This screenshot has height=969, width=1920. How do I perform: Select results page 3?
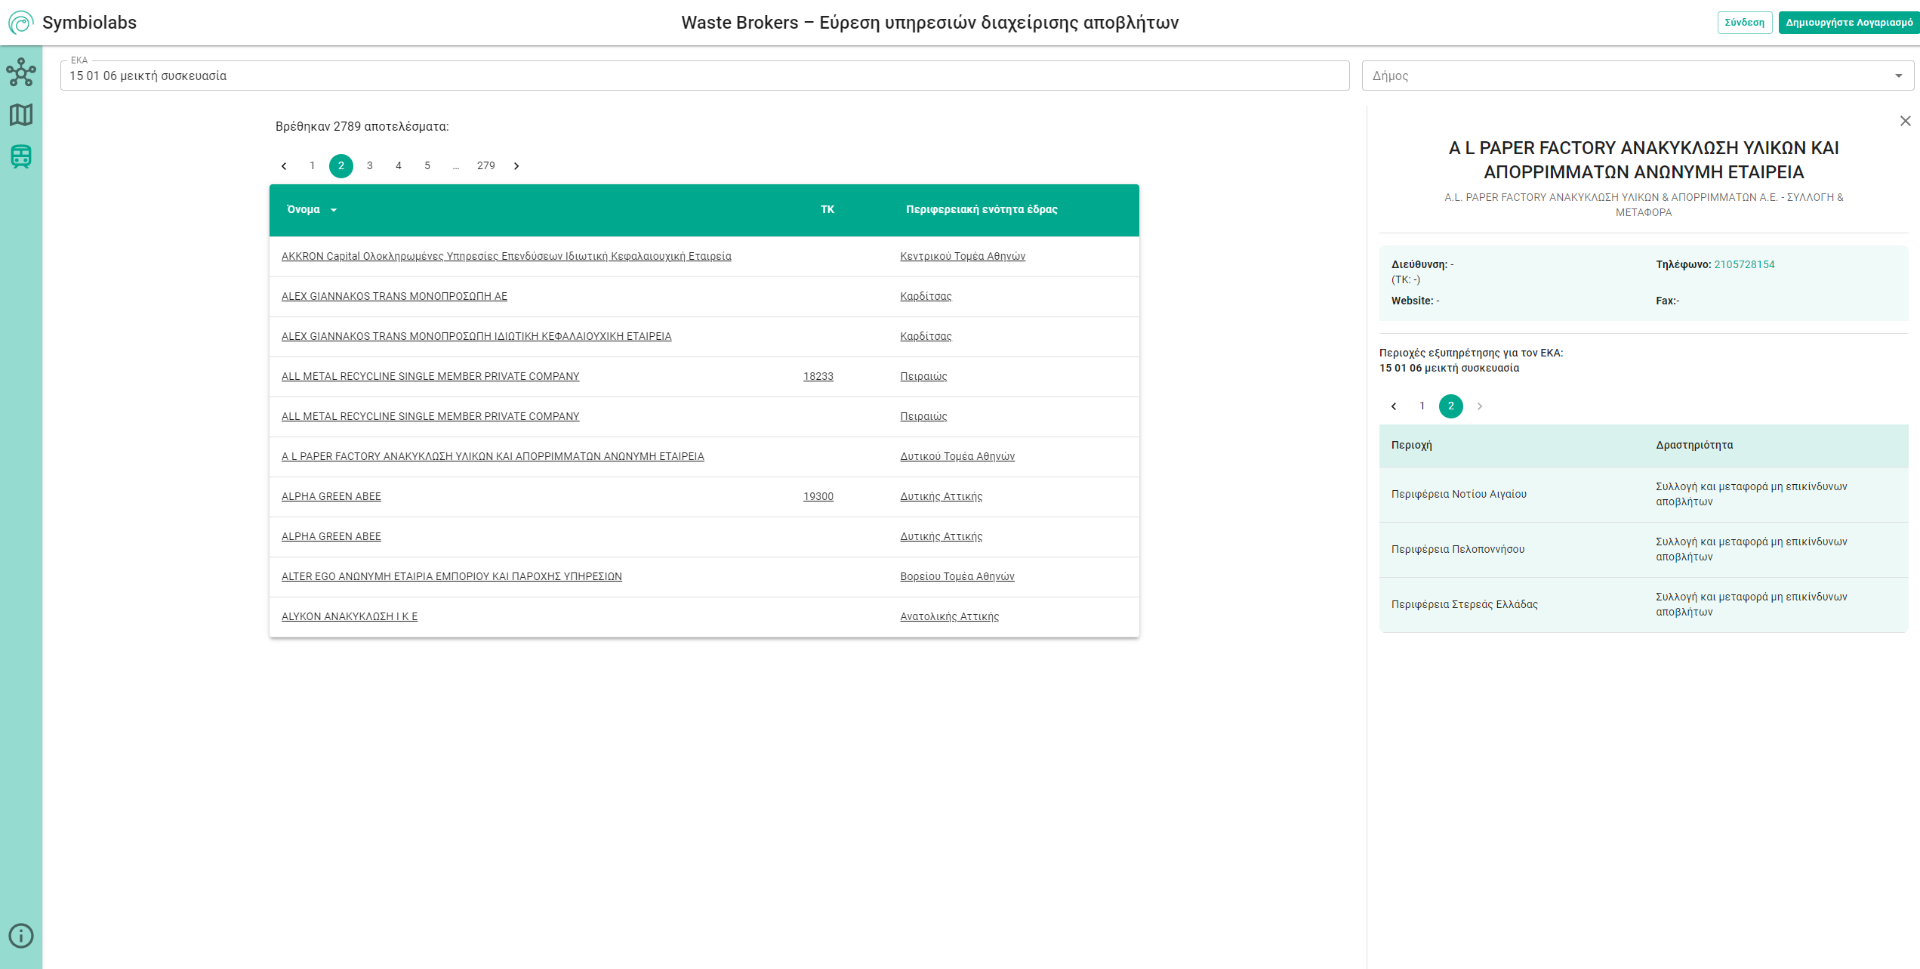point(370,166)
